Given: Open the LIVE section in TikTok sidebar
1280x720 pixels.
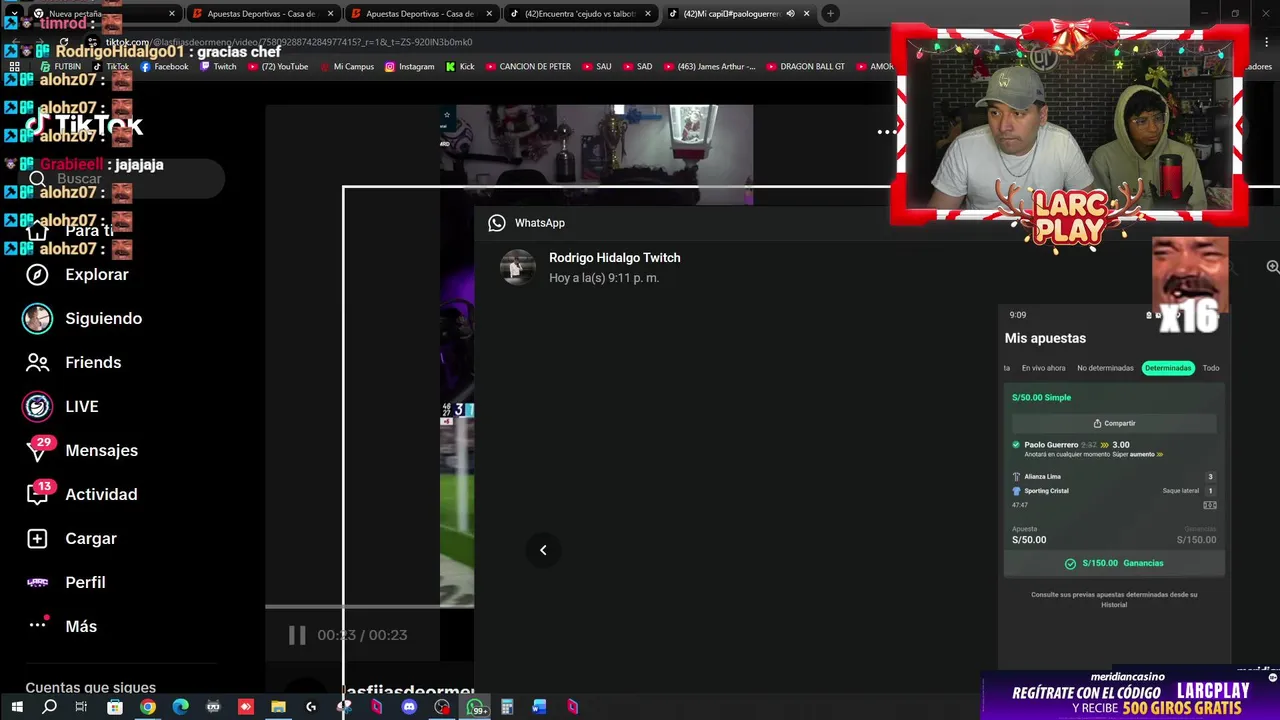Looking at the screenshot, I should [61, 406].
